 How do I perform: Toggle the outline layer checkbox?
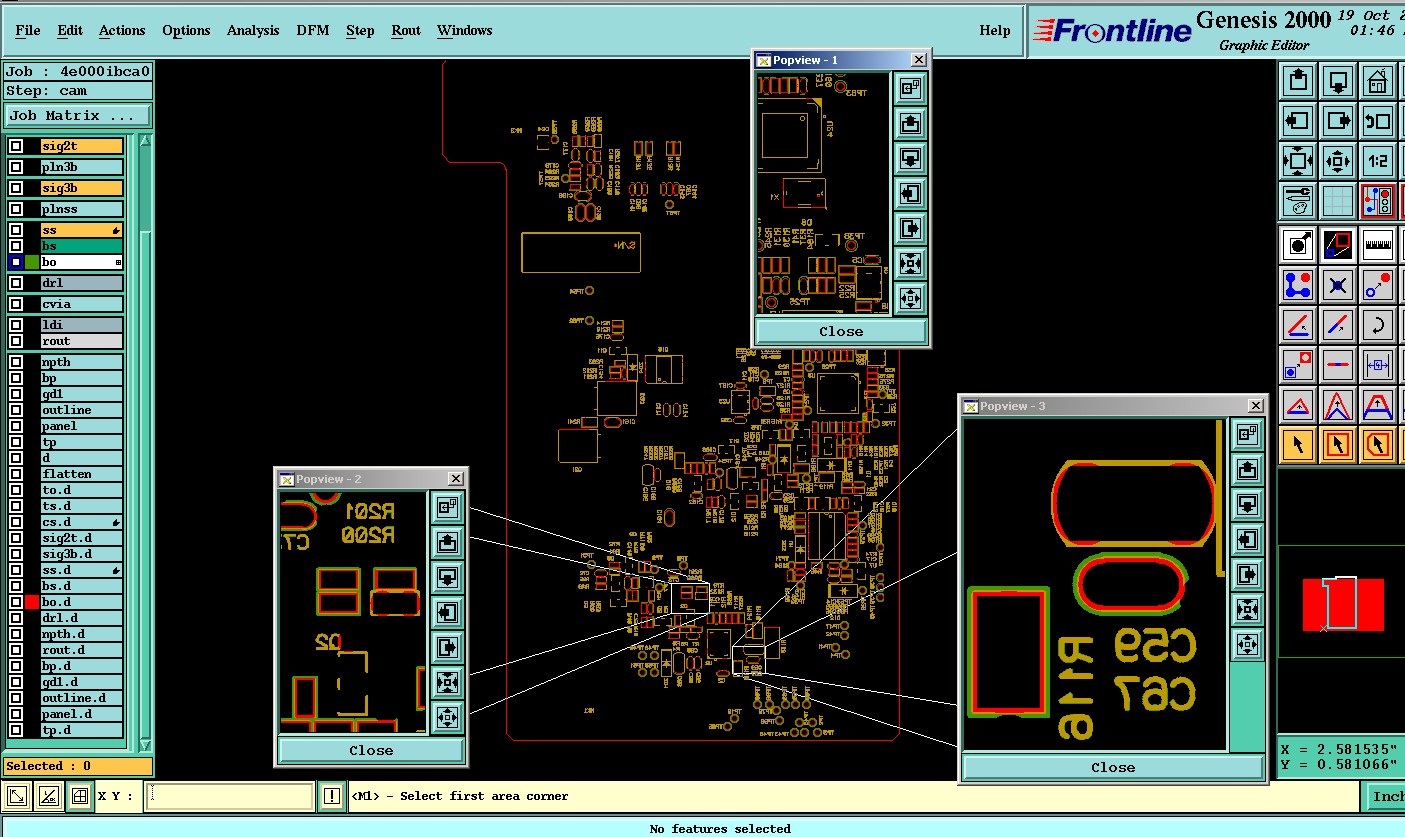pyautogui.click(x=16, y=410)
